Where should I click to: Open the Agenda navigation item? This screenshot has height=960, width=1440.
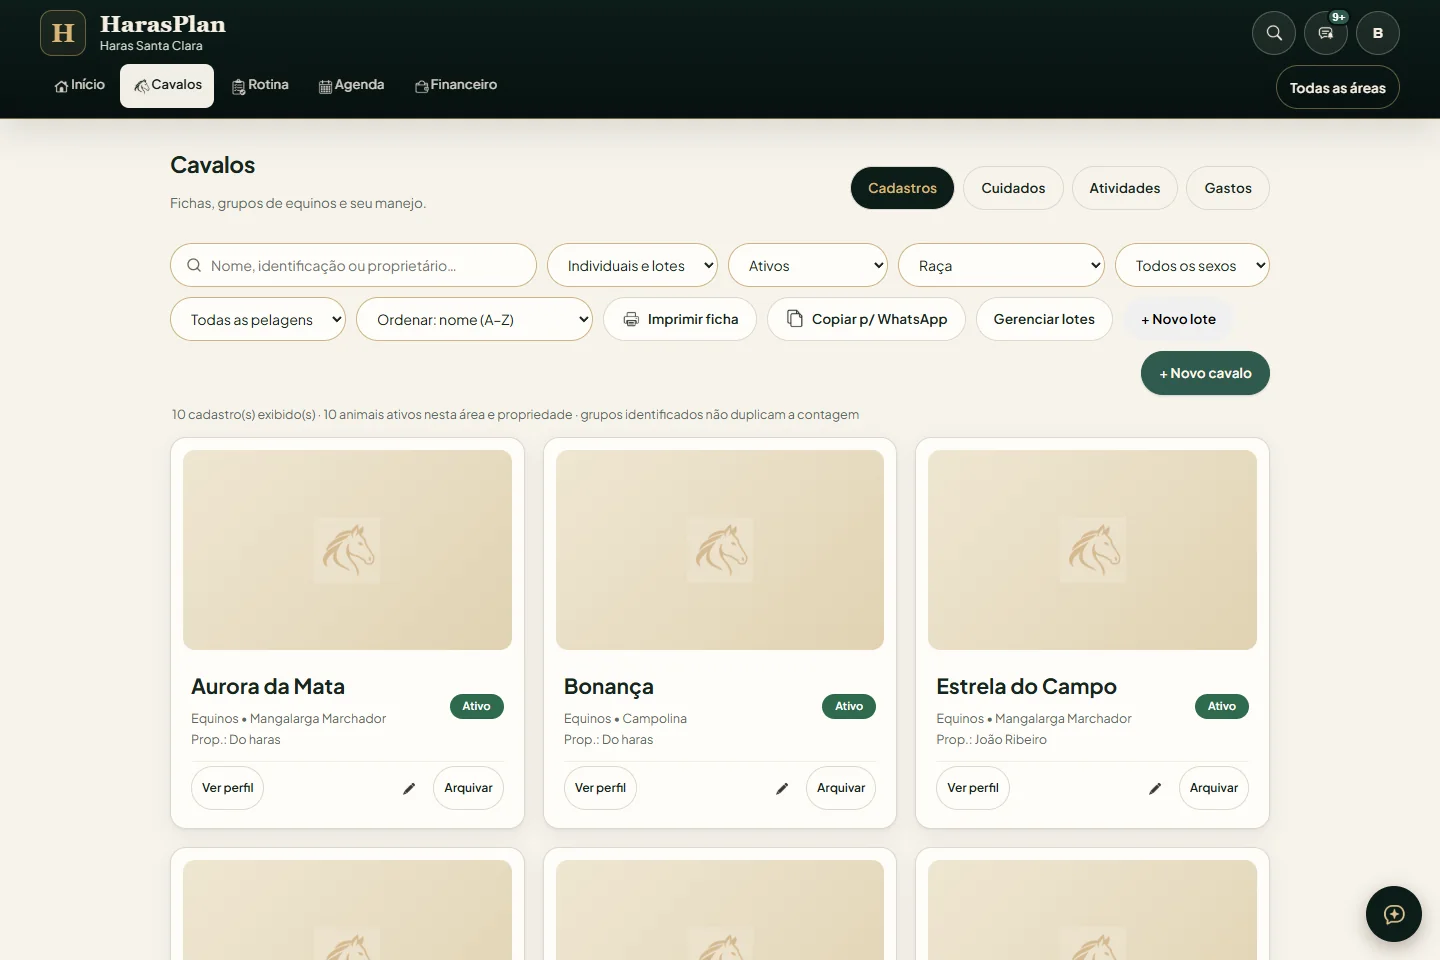pos(351,86)
